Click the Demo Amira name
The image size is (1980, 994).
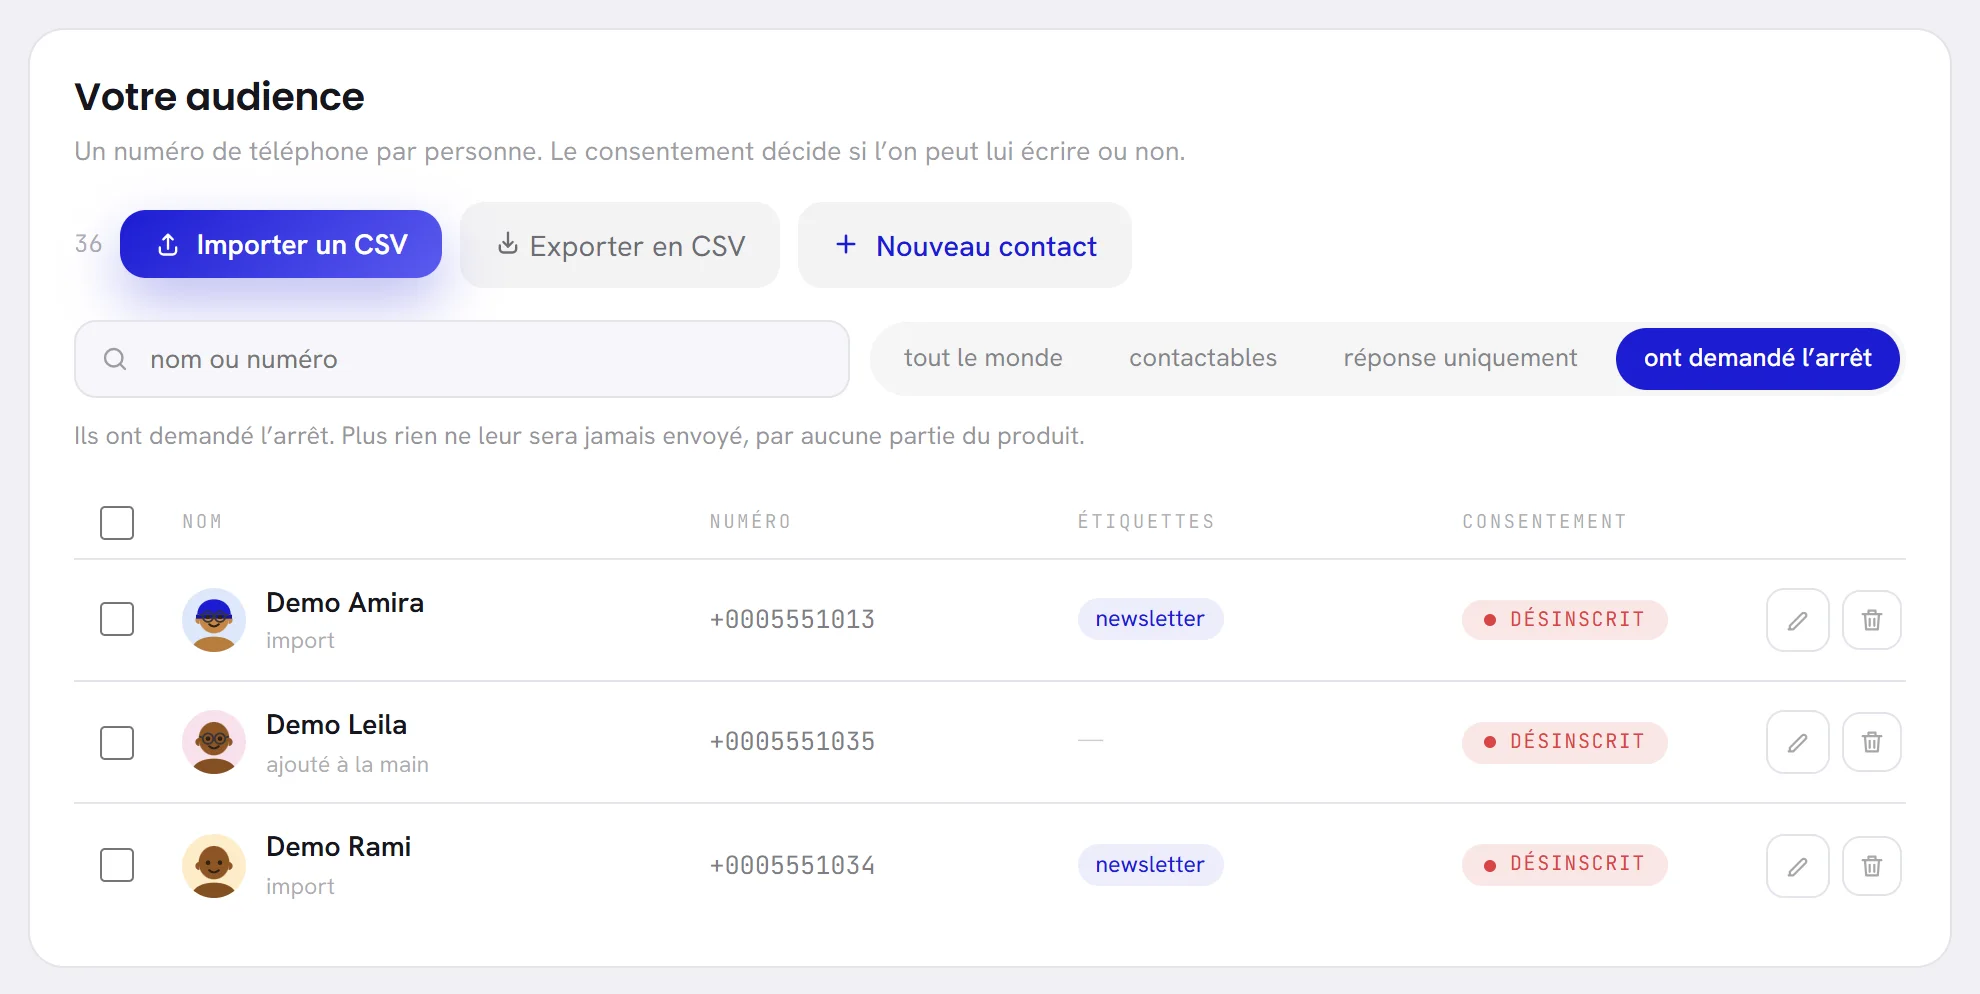coord(345,603)
